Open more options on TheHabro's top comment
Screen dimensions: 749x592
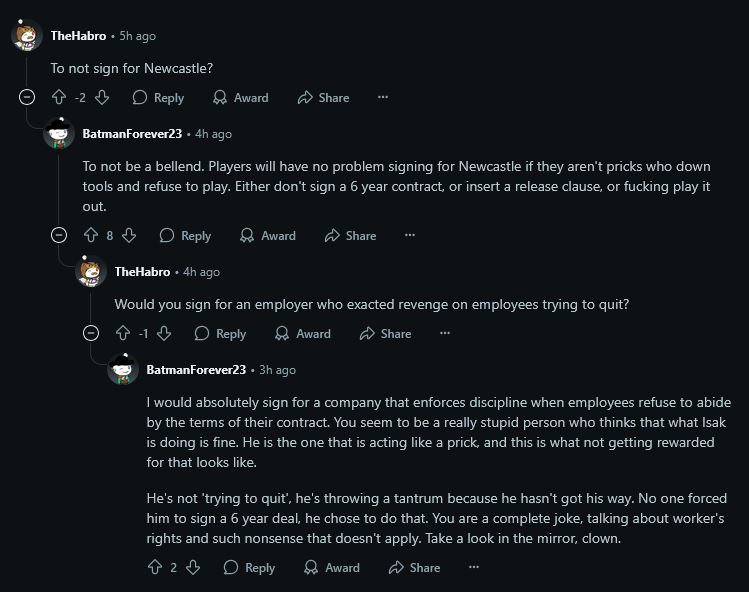(x=383, y=98)
